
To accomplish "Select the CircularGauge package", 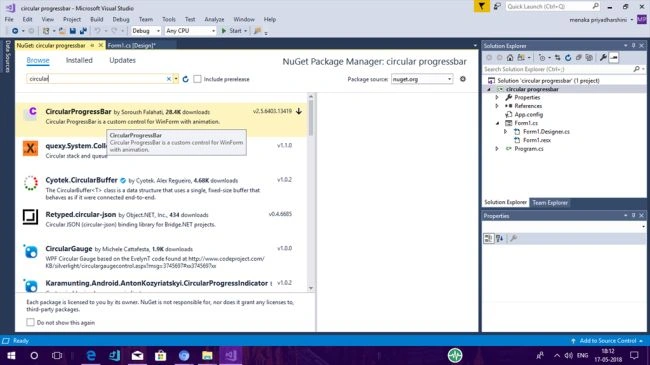I will click(x=162, y=257).
